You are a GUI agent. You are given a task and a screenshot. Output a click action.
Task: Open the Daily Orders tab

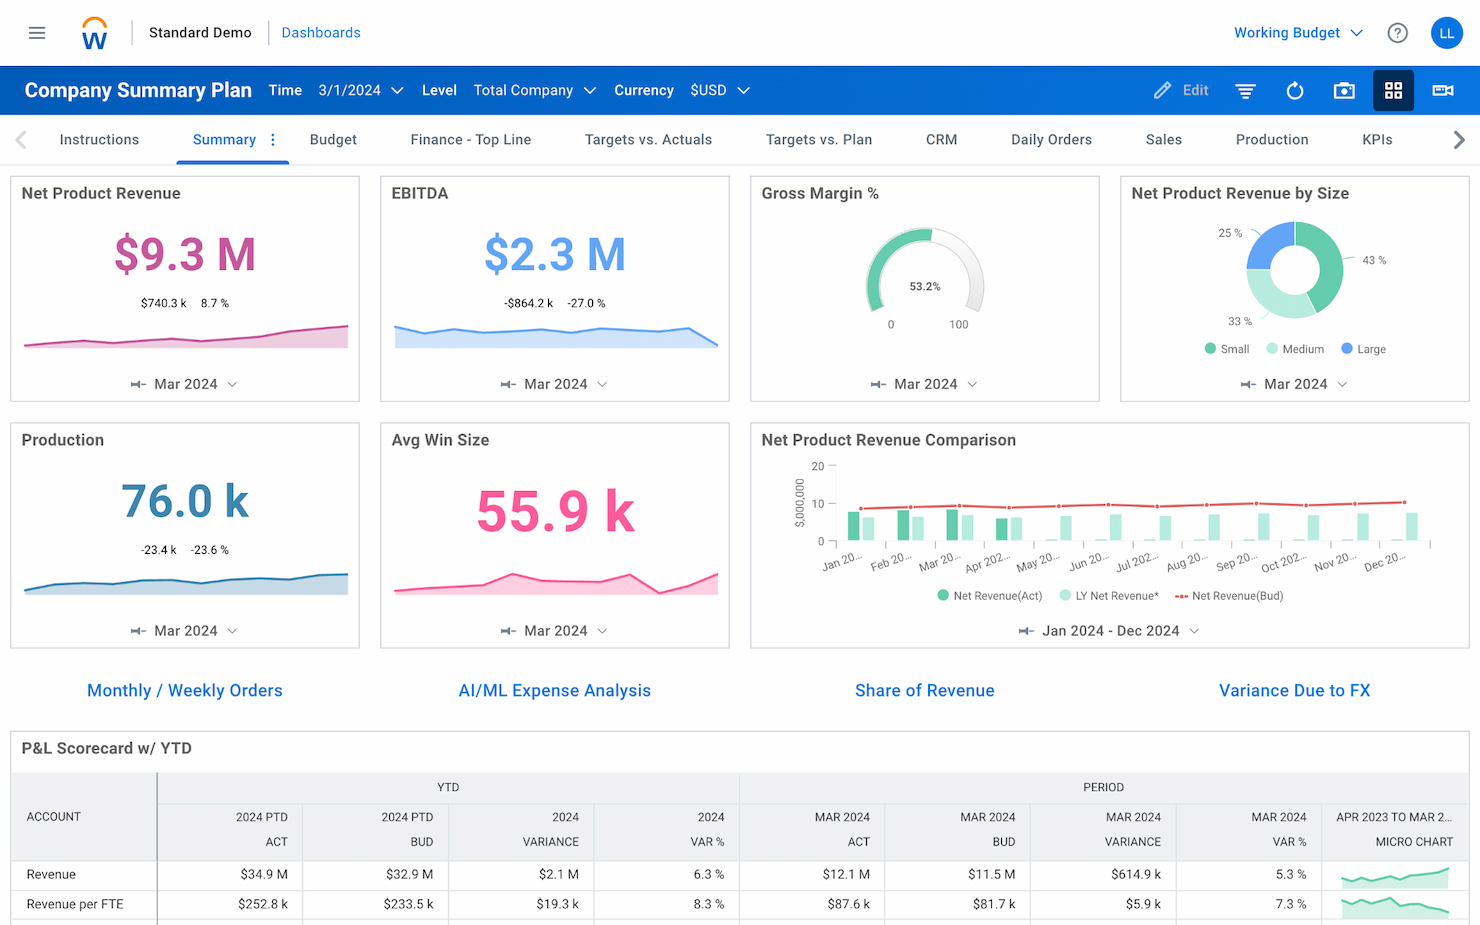coord(1051,140)
